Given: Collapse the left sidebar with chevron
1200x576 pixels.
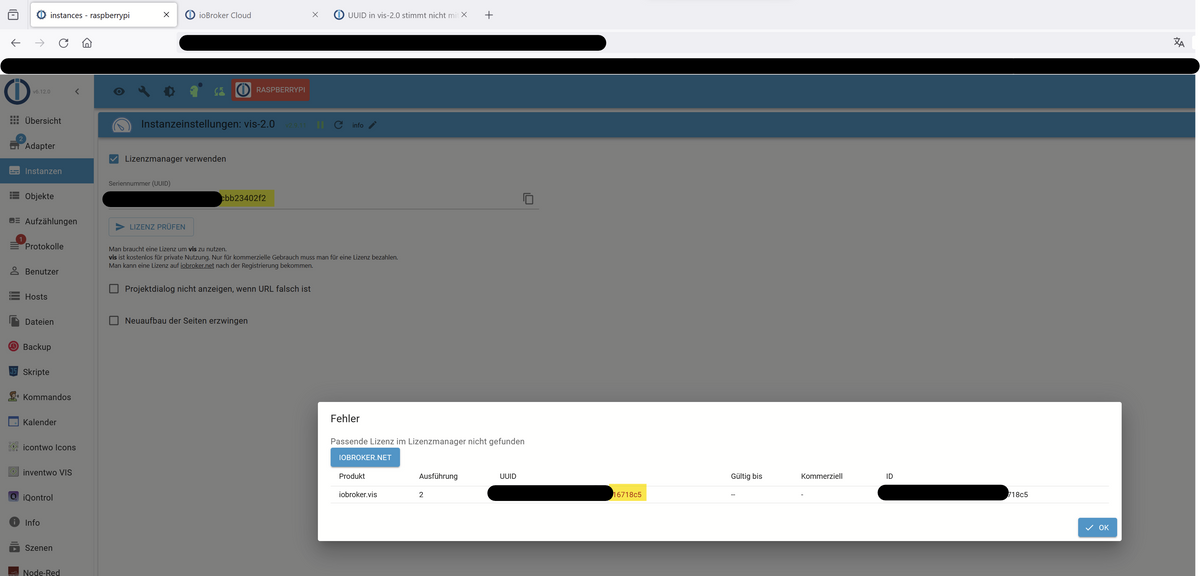Looking at the screenshot, I should 77,92.
